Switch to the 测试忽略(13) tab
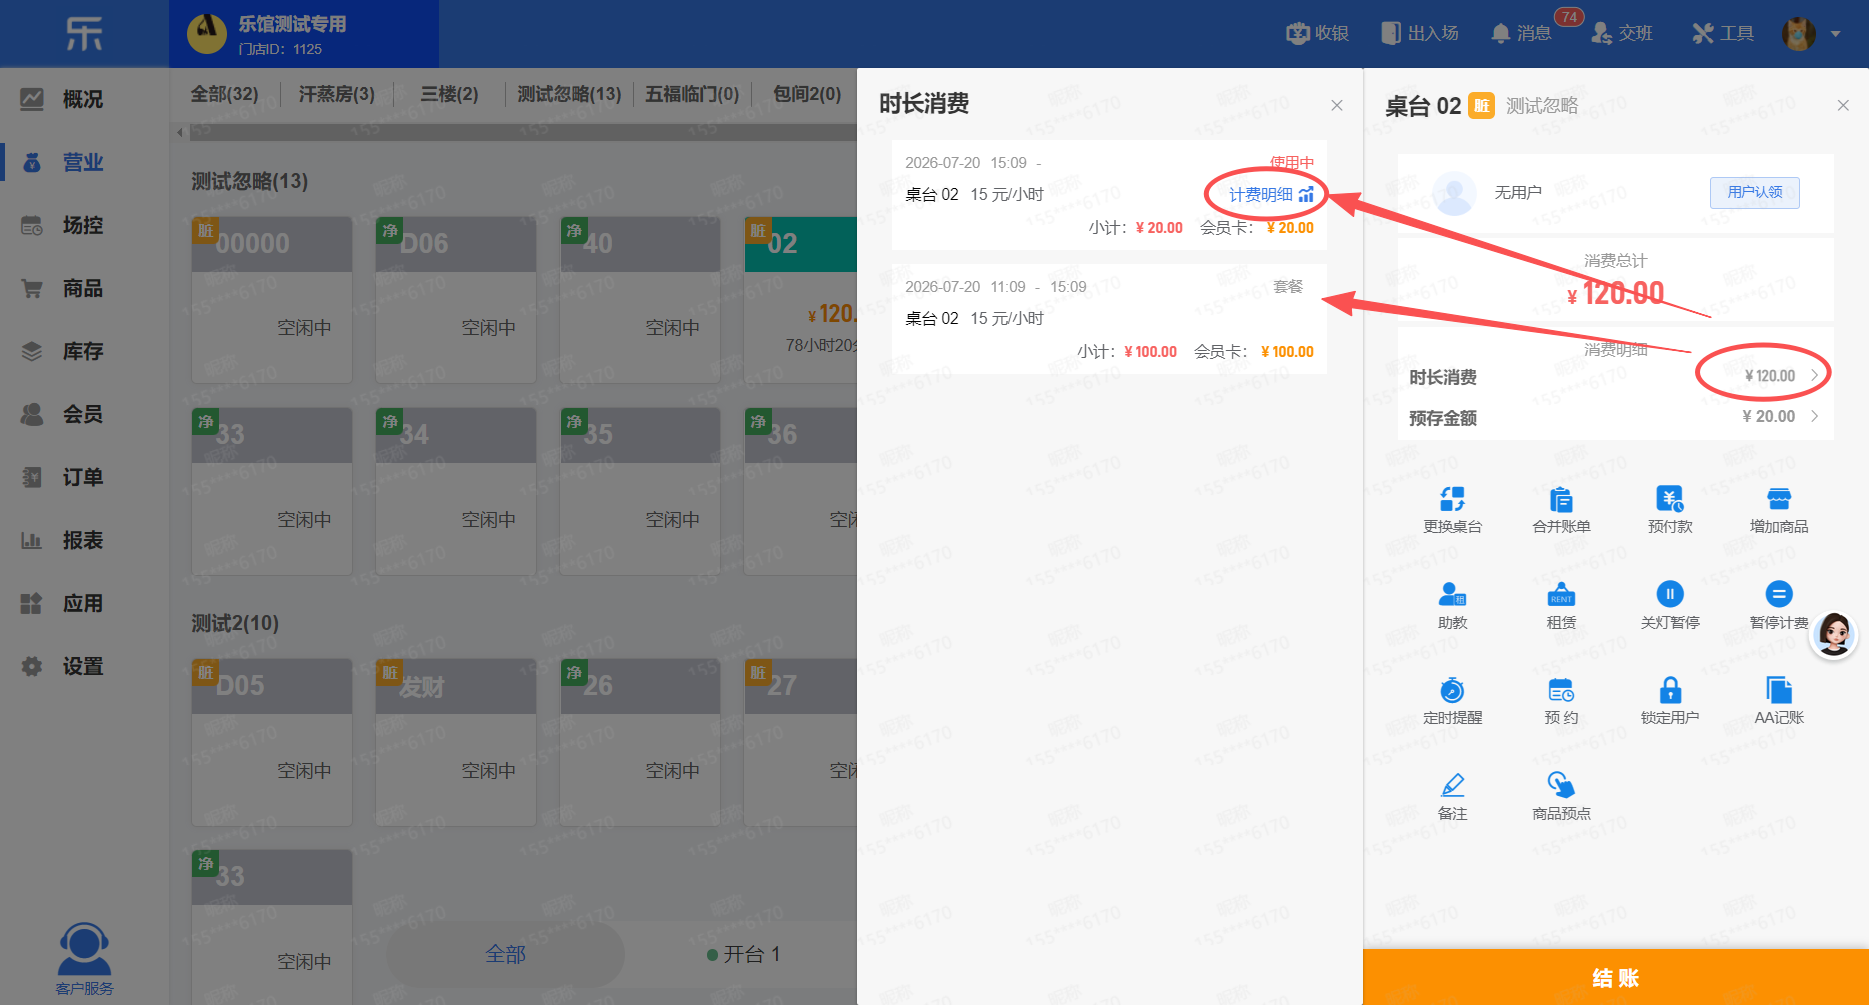Image resolution: width=1869 pixels, height=1005 pixels. [x=569, y=94]
